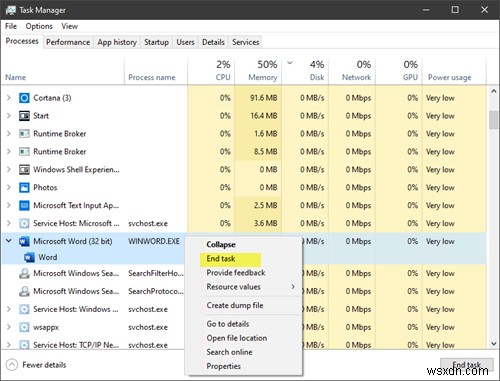The height and width of the screenshot is (381, 500).
Task: Open the Options menu
Action: pyautogui.click(x=39, y=26)
